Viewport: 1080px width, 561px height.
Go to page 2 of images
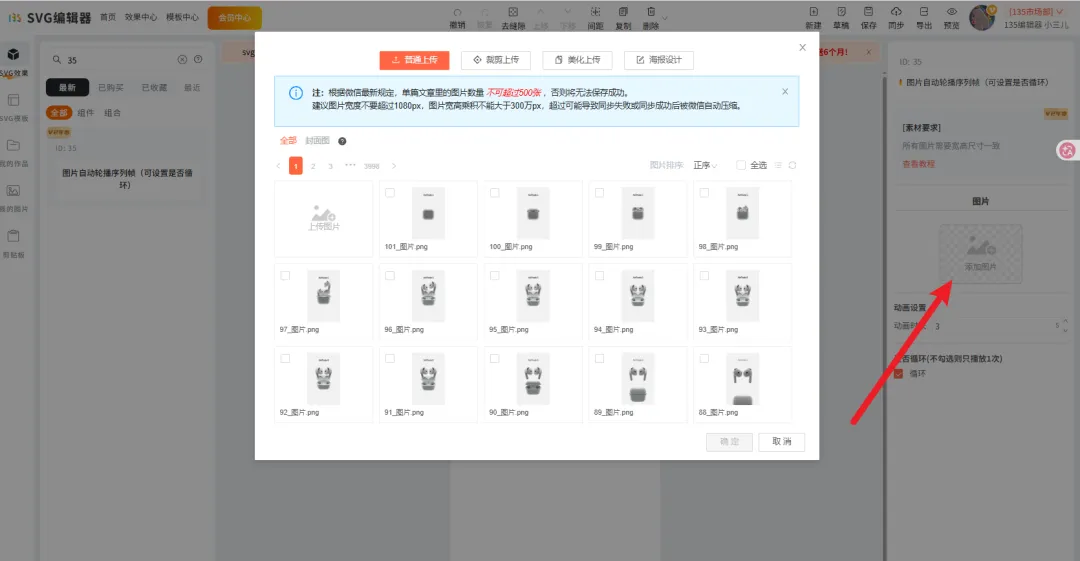(313, 166)
